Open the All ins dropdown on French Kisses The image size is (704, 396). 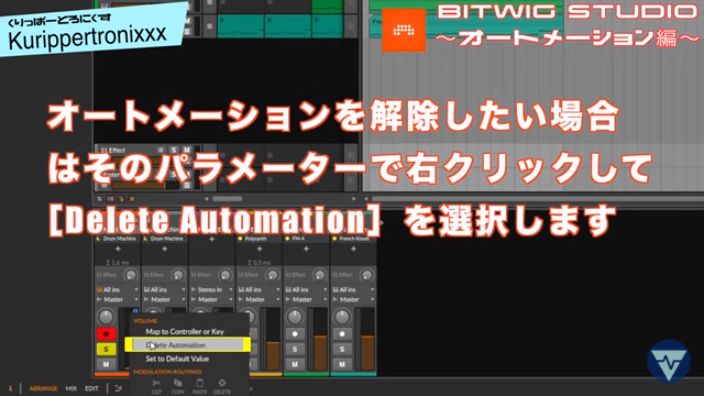[353, 290]
